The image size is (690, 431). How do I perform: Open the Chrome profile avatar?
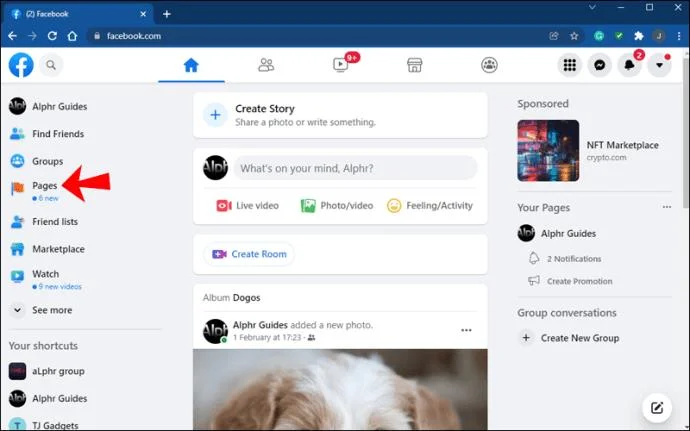[x=659, y=36]
